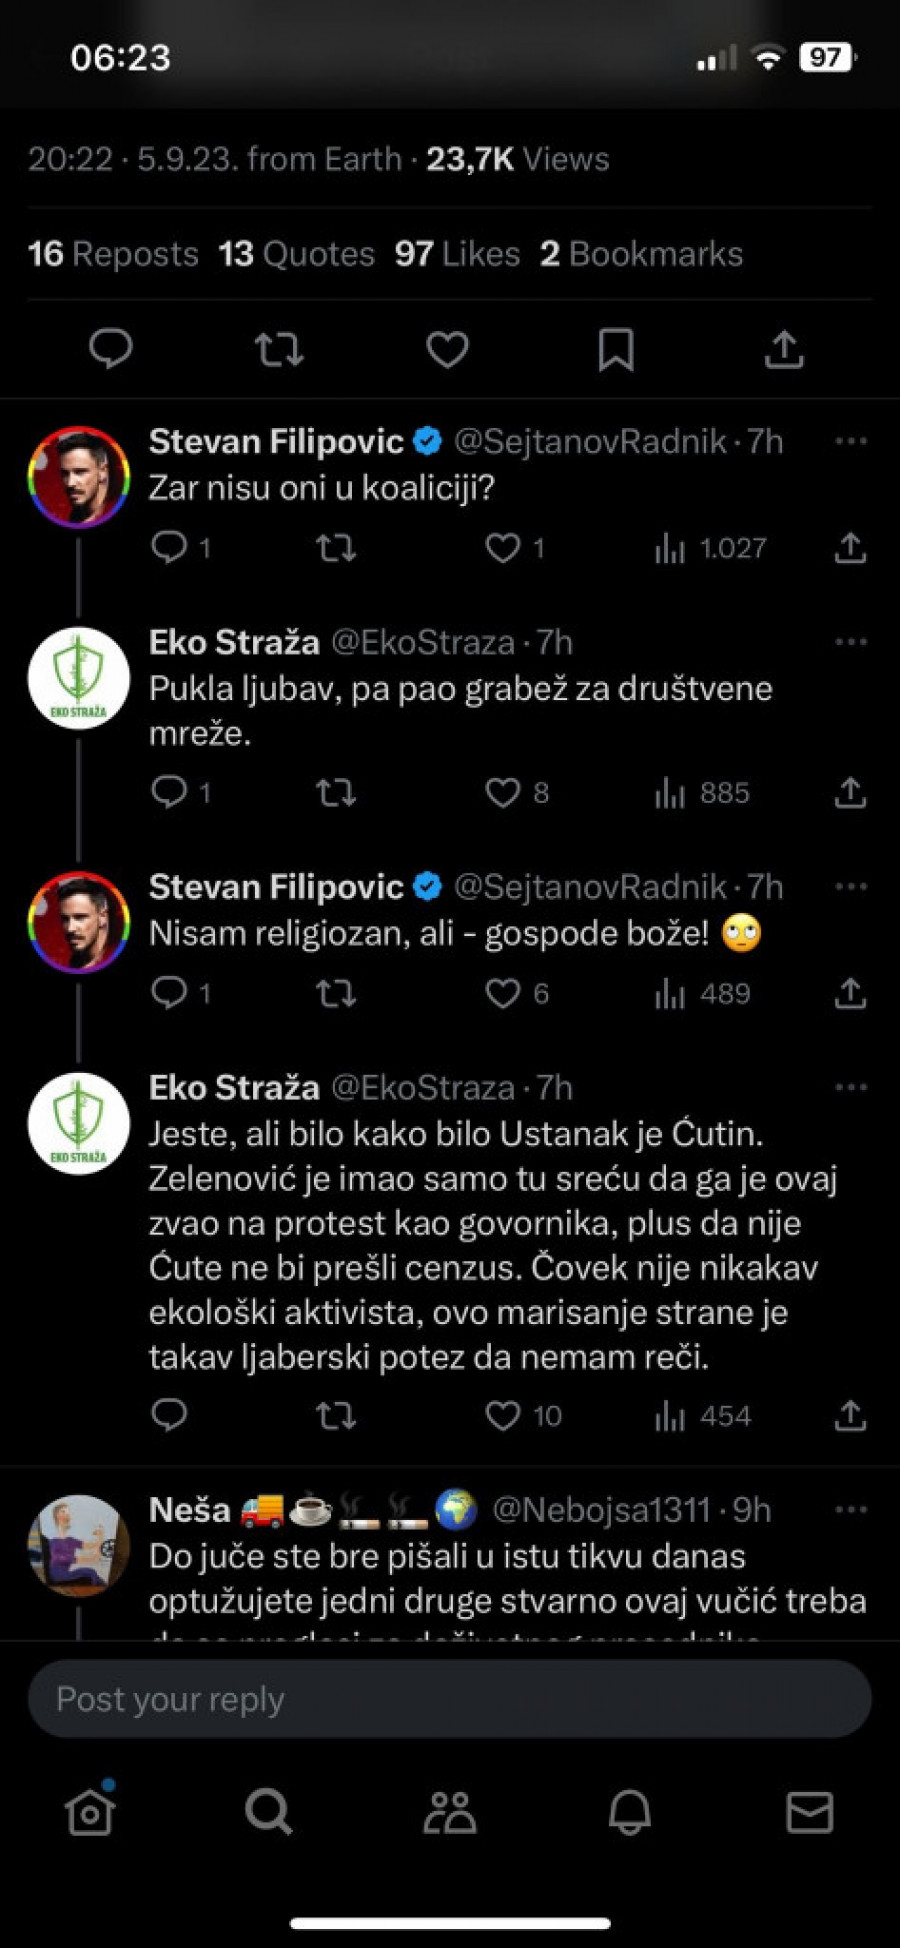This screenshot has width=900, height=1948.
Task: Open the Search tab
Action: [269, 1811]
